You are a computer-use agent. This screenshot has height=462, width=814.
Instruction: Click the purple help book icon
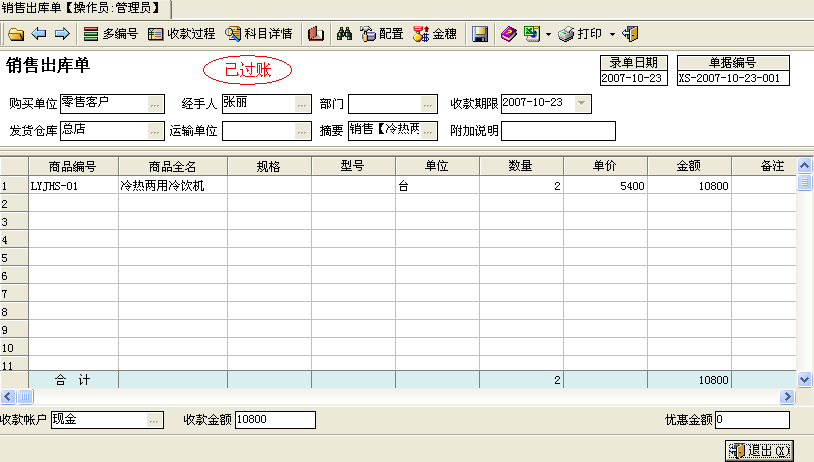(509, 34)
